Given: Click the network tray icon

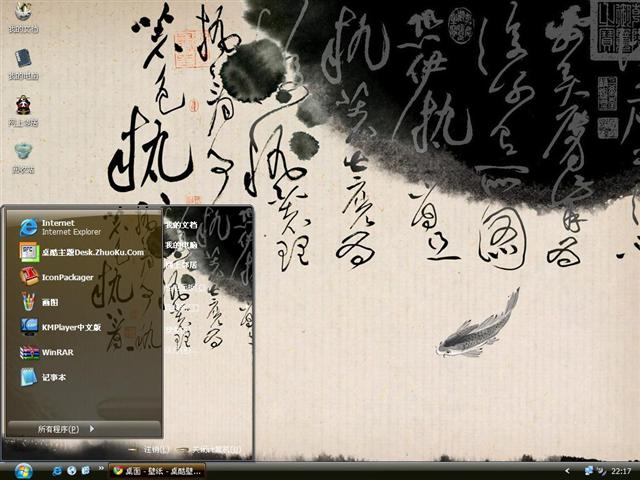Looking at the screenshot, I should pyautogui.click(x=589, y=471).
